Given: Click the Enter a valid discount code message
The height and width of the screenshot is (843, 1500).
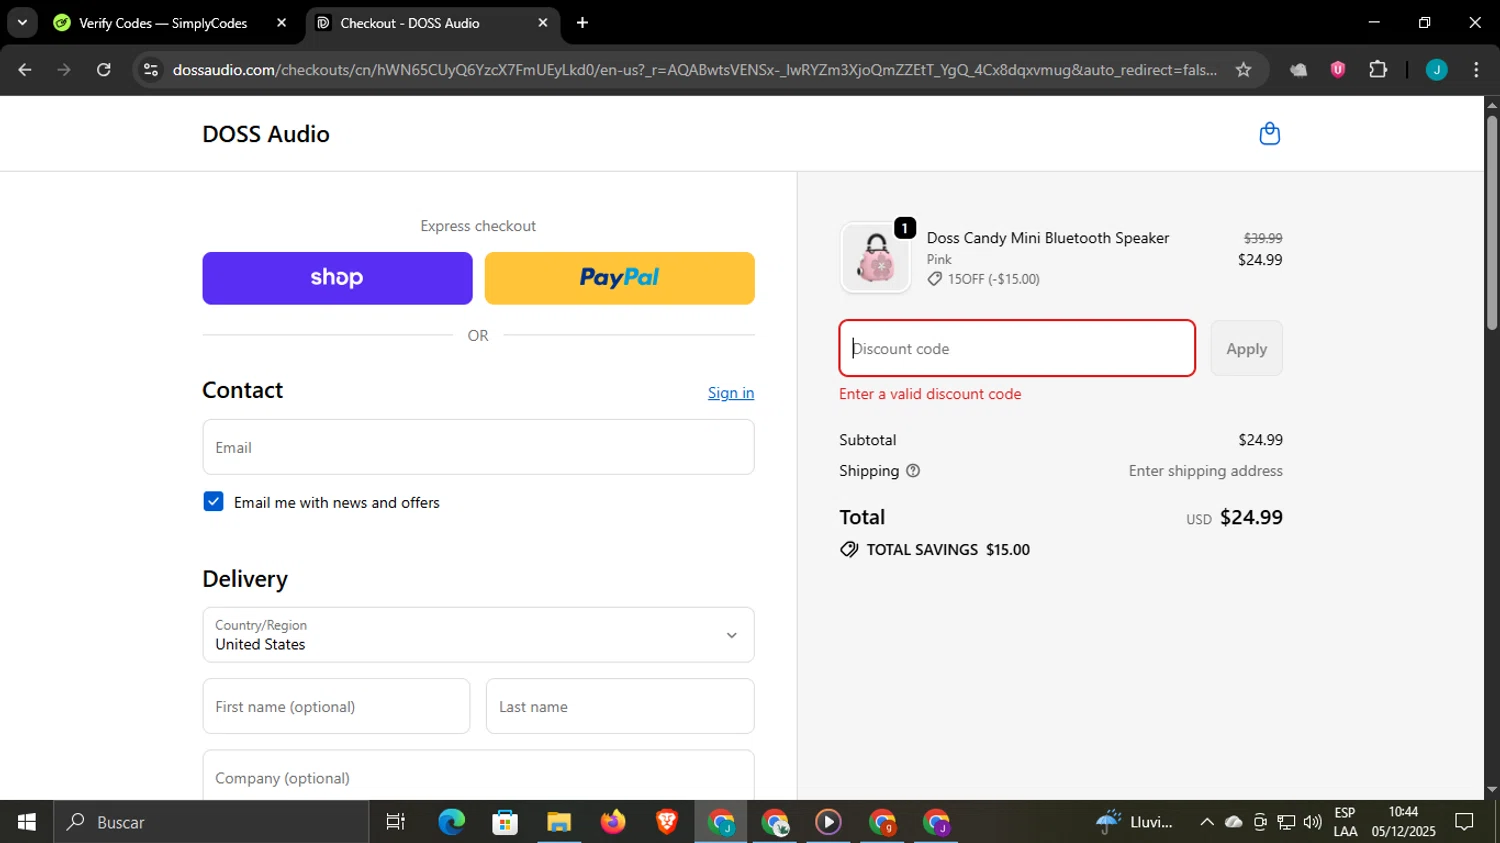Looking at the screenshot, I should pos(930,394).
